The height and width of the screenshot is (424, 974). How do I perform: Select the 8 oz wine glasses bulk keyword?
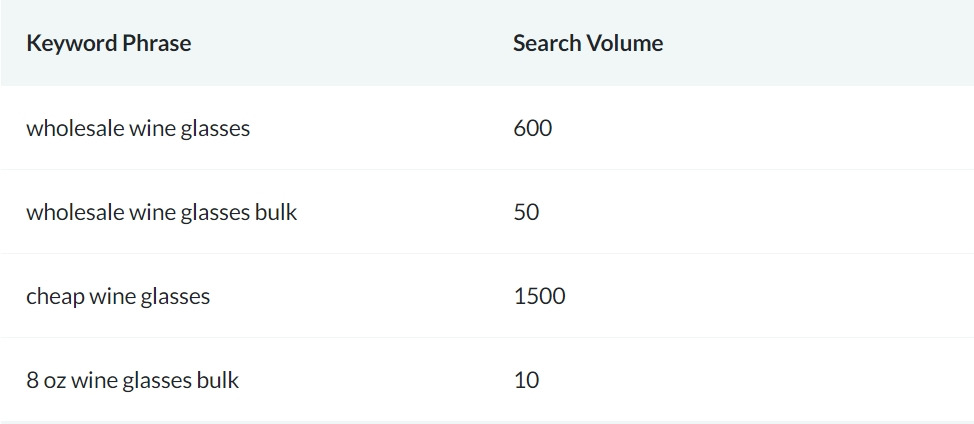click(132, 380)
